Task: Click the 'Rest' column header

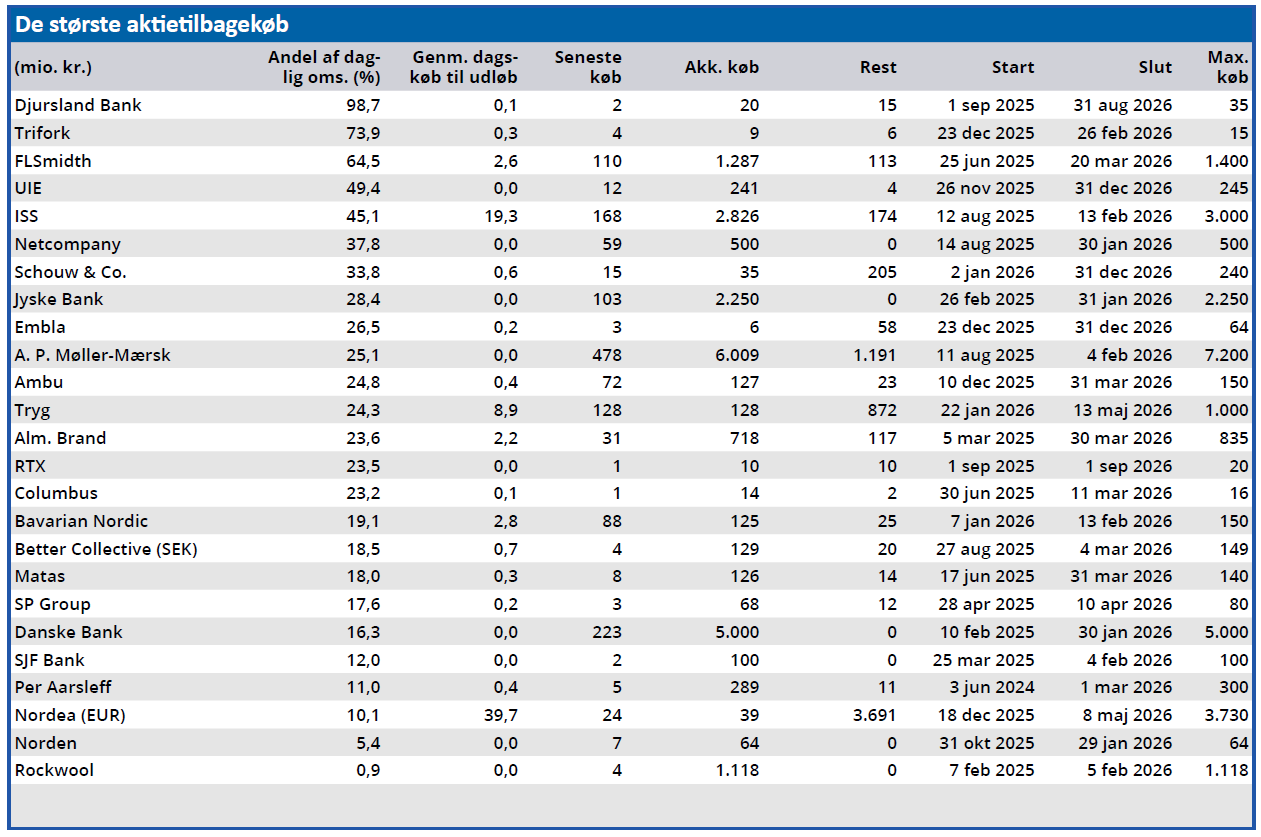Action: click(877, 68)
